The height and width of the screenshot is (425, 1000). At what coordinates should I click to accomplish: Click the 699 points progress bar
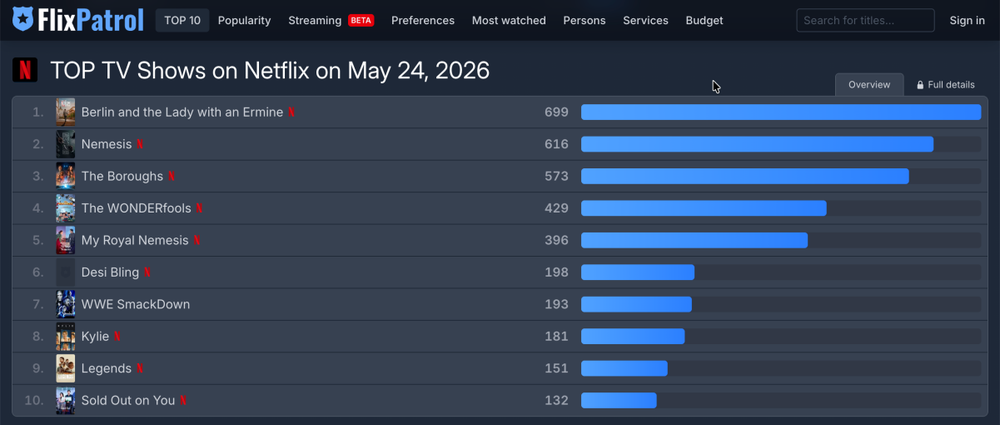click(x=781, y=112)
